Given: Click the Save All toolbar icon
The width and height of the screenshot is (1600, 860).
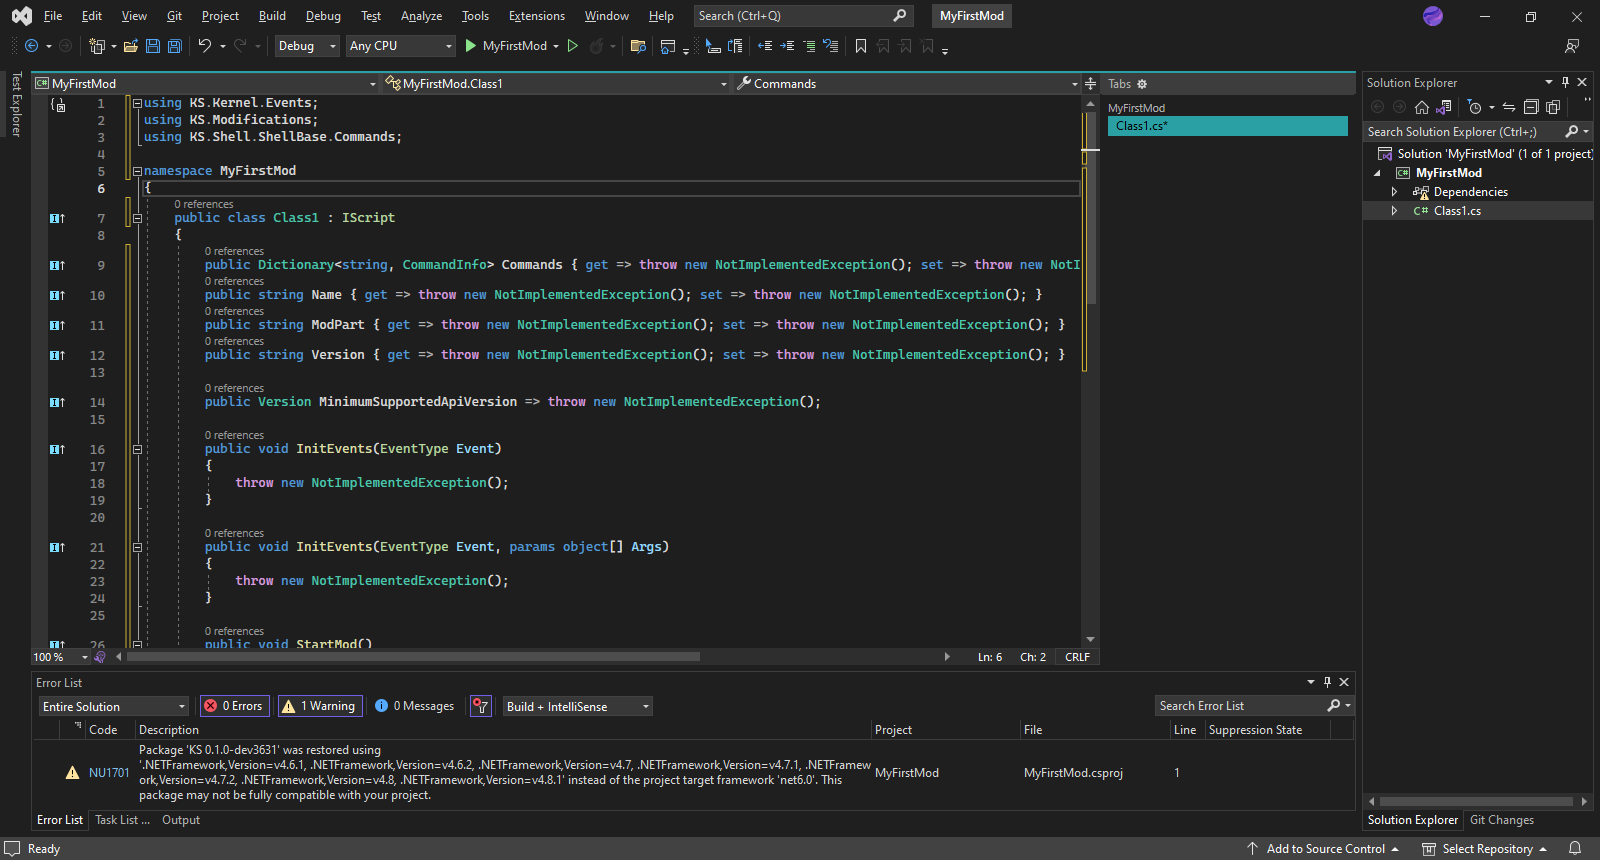Looking at the screenshot, I should (175, 46).
